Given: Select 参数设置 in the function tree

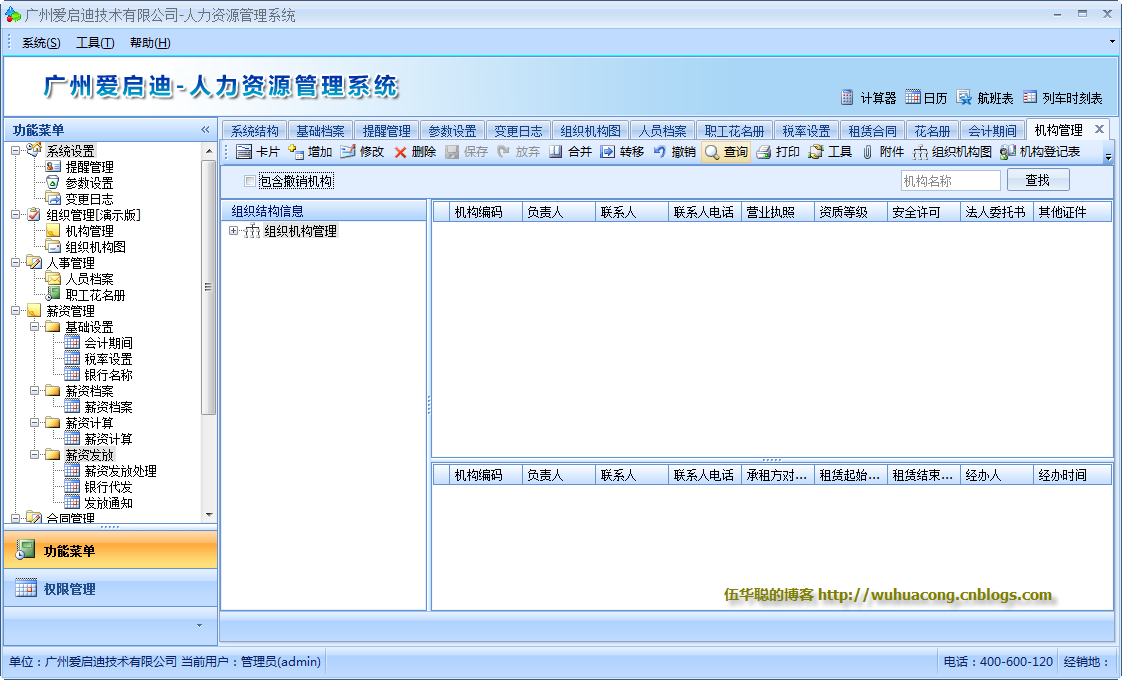Looking at the screenshot, I should click(89, 183).
